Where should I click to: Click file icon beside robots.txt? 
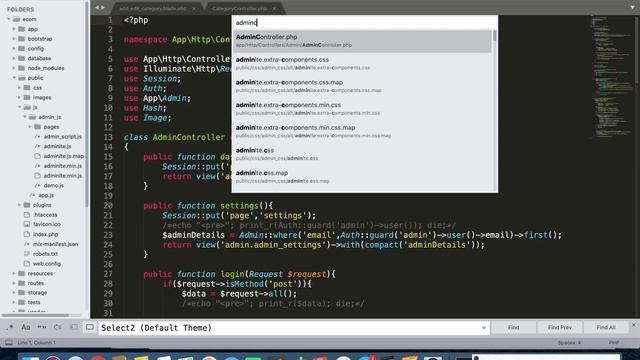[27, 254]
